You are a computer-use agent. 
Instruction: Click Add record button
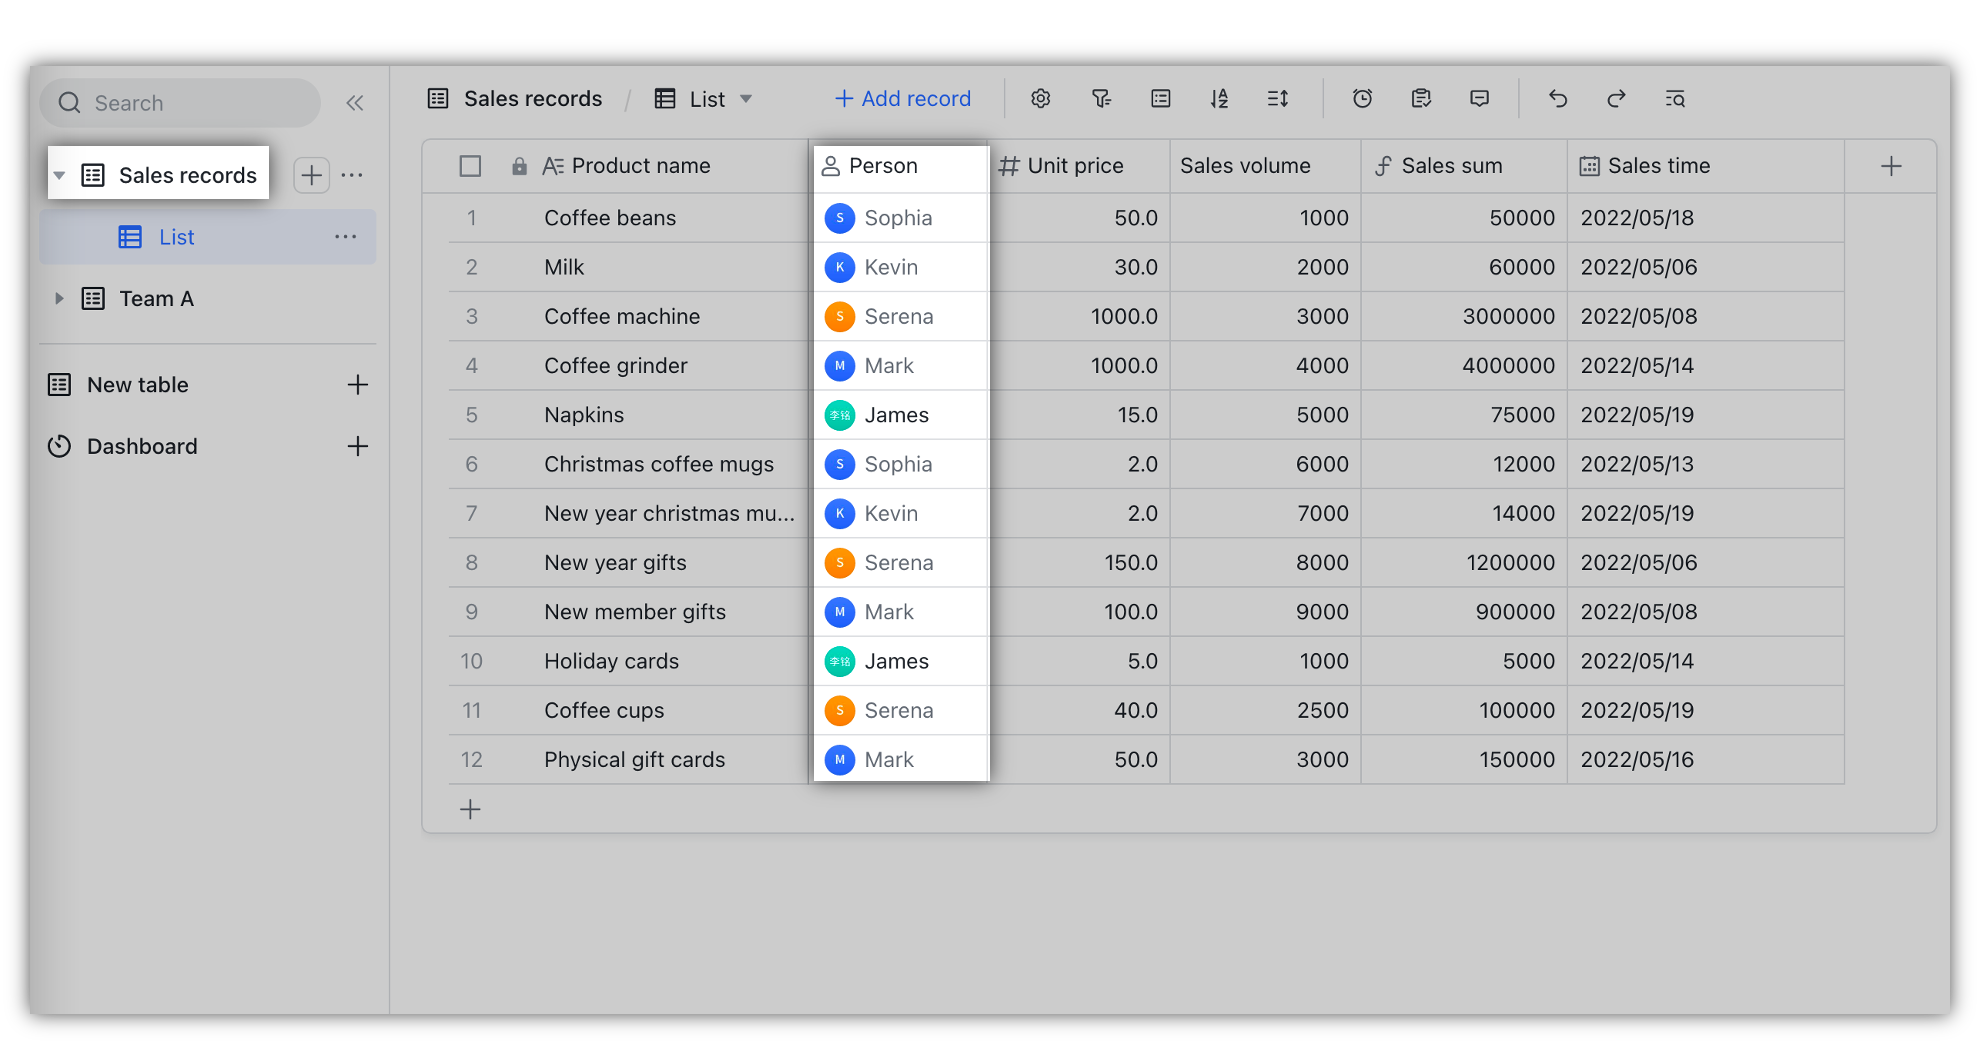pos(903,99)
